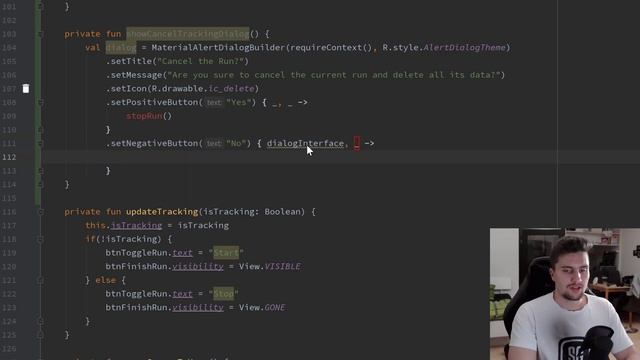640x360 pixels.
Task: Collapse the setNegativeButton lambda fold marker
Action: 40,143
